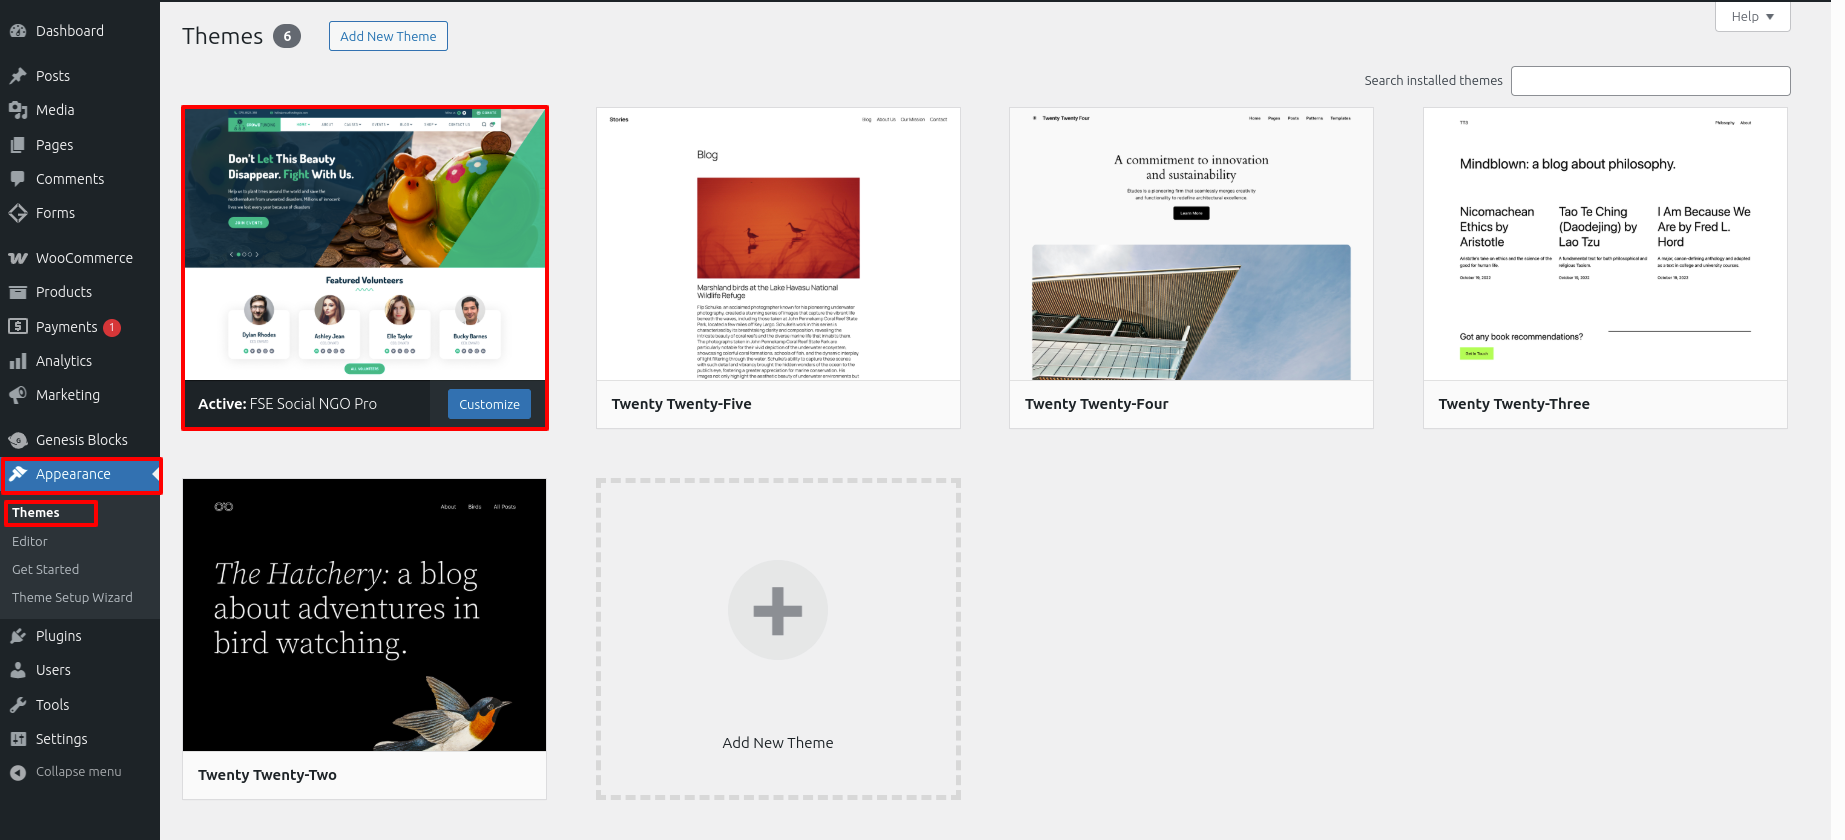Open the Products menu label
The image size is (1845, 840).
click(64, 292)
